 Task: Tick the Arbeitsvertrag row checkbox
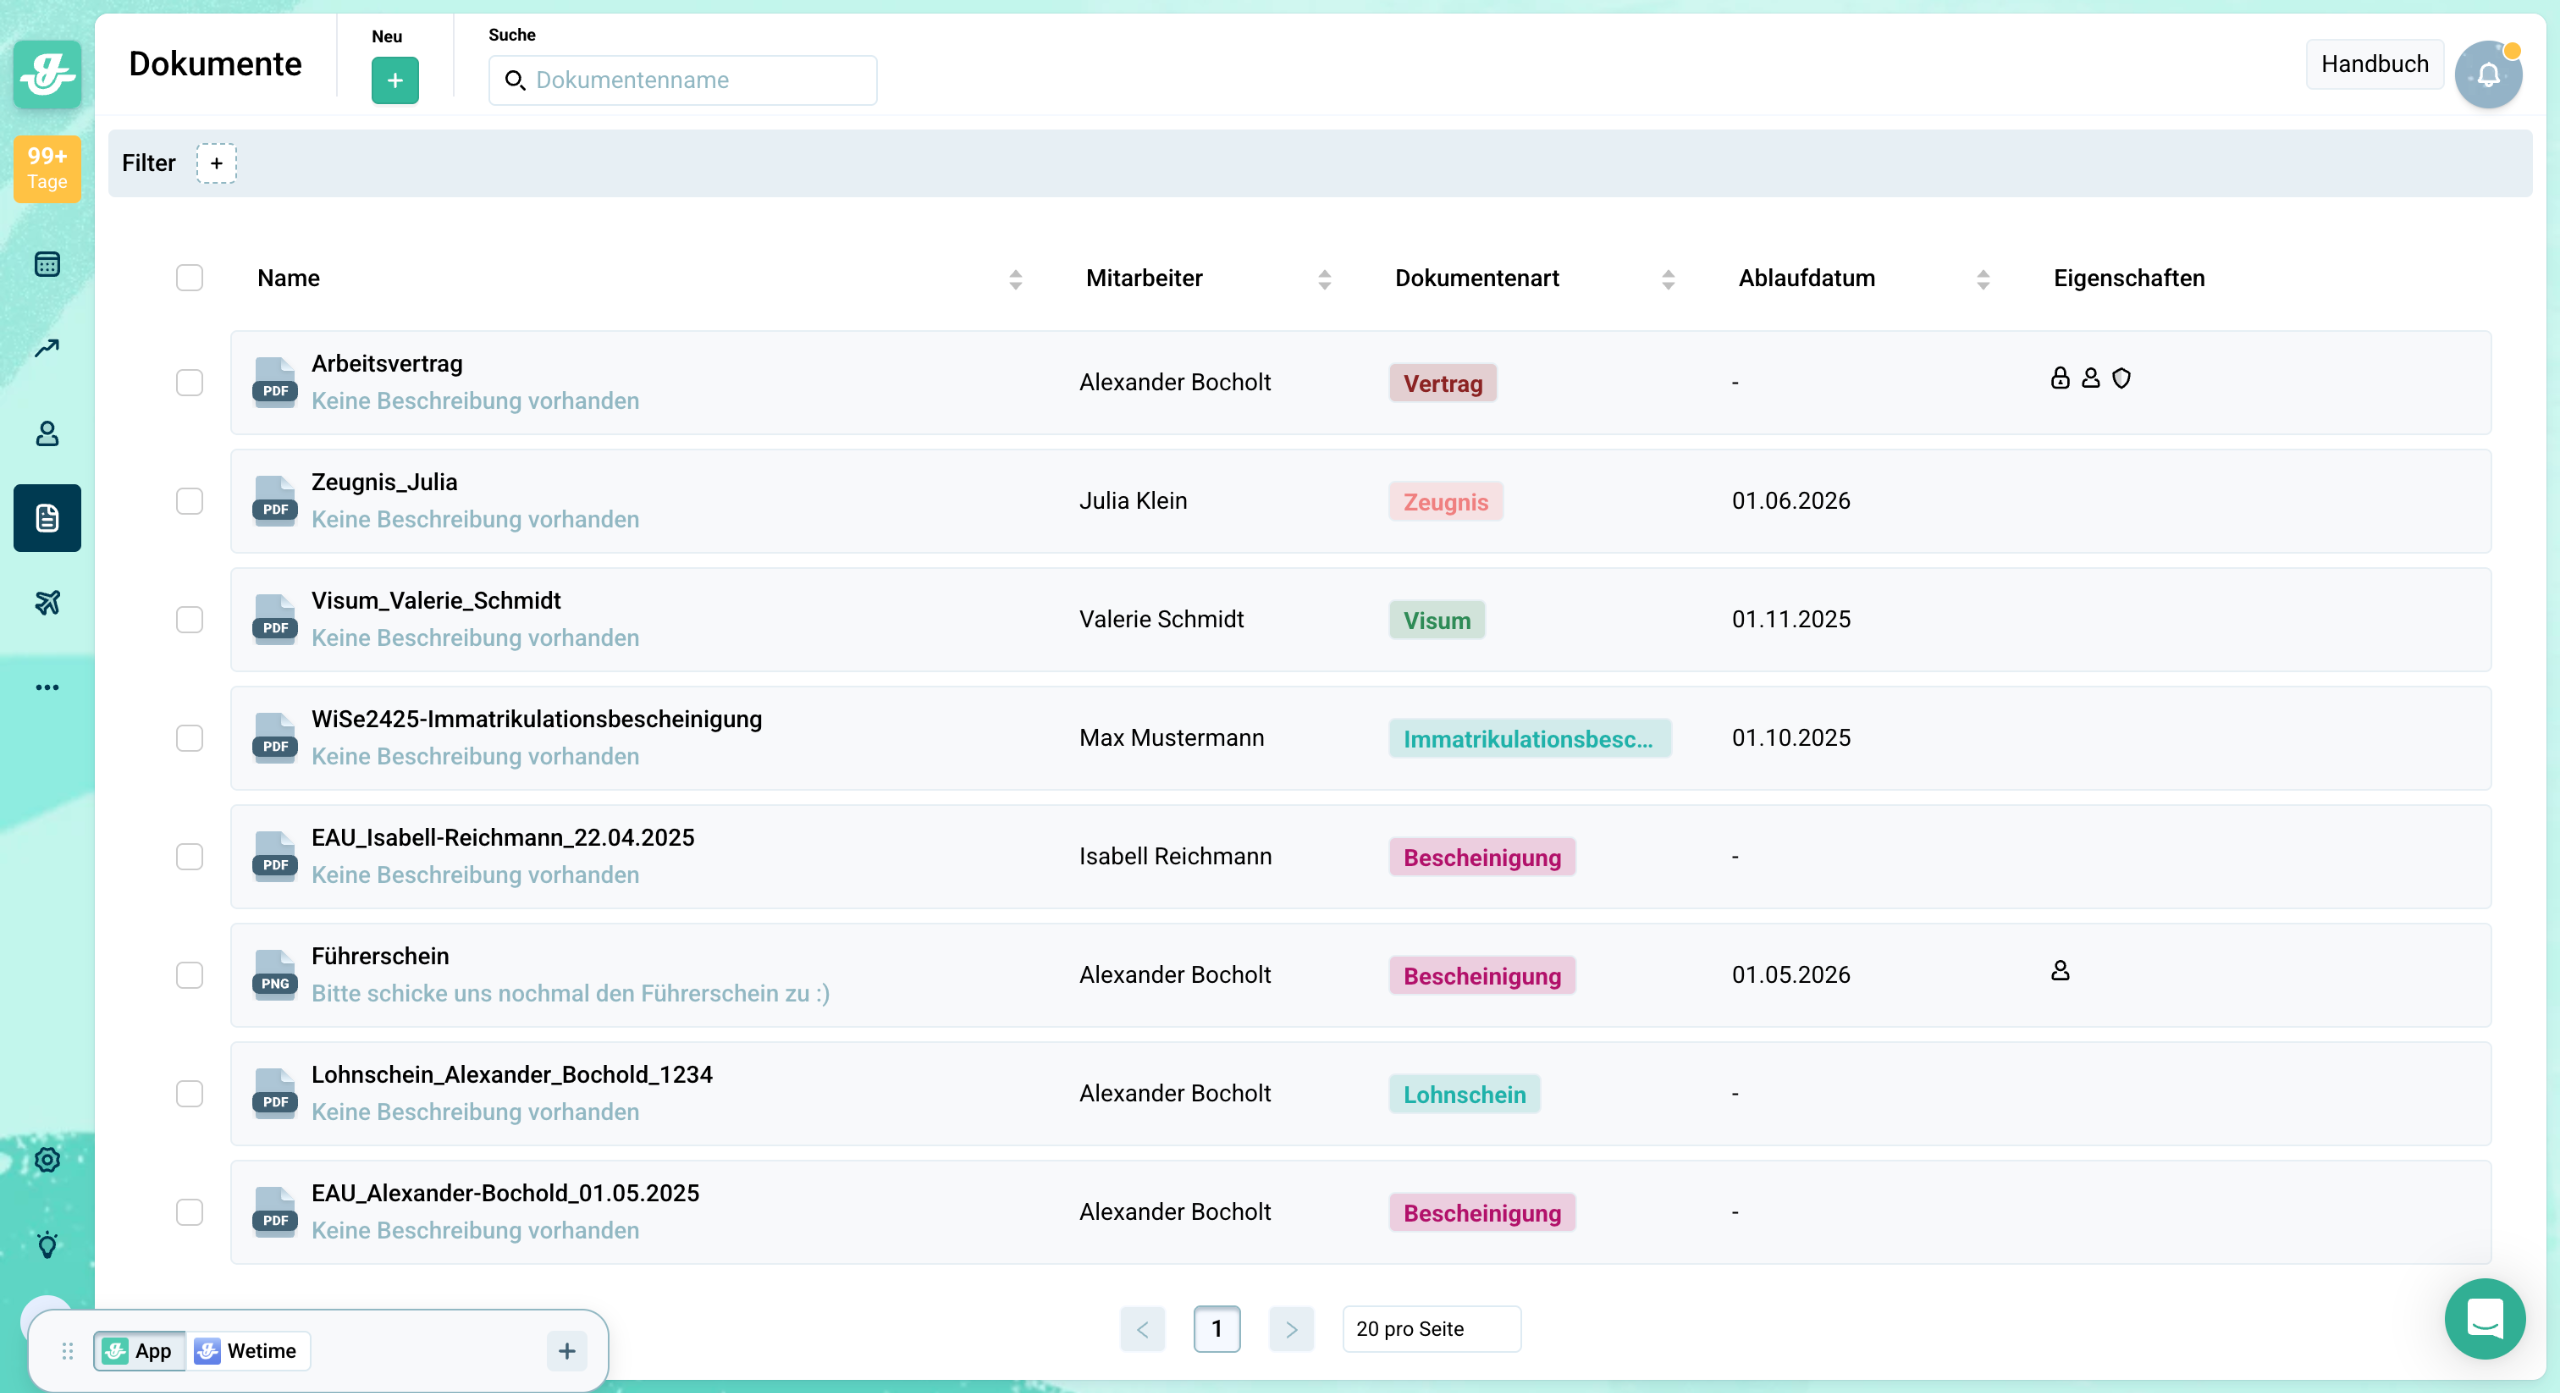(x=189, y=382)
